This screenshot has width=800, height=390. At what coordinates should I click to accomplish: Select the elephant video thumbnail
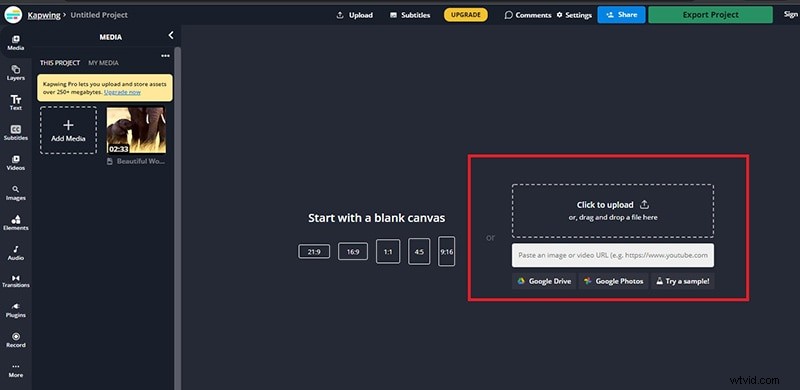click(x=136, y=130)
